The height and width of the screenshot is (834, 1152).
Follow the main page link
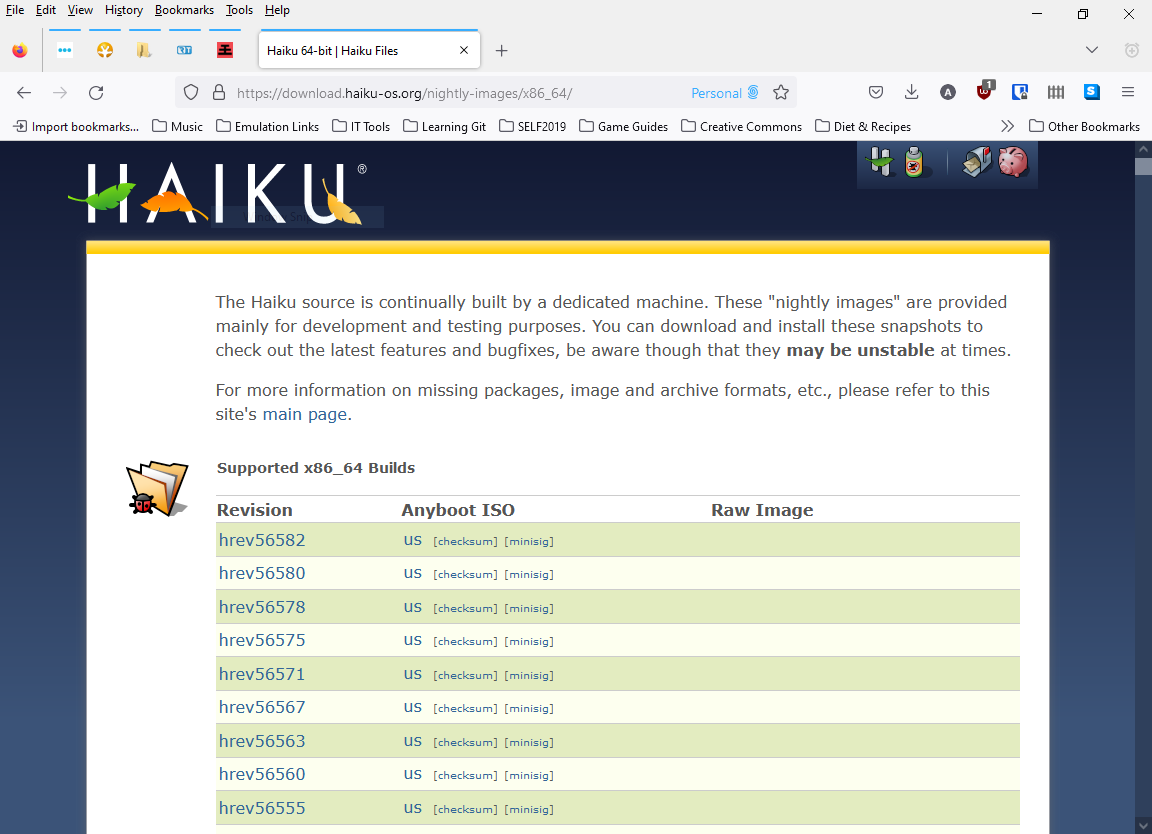click(305, 414)
